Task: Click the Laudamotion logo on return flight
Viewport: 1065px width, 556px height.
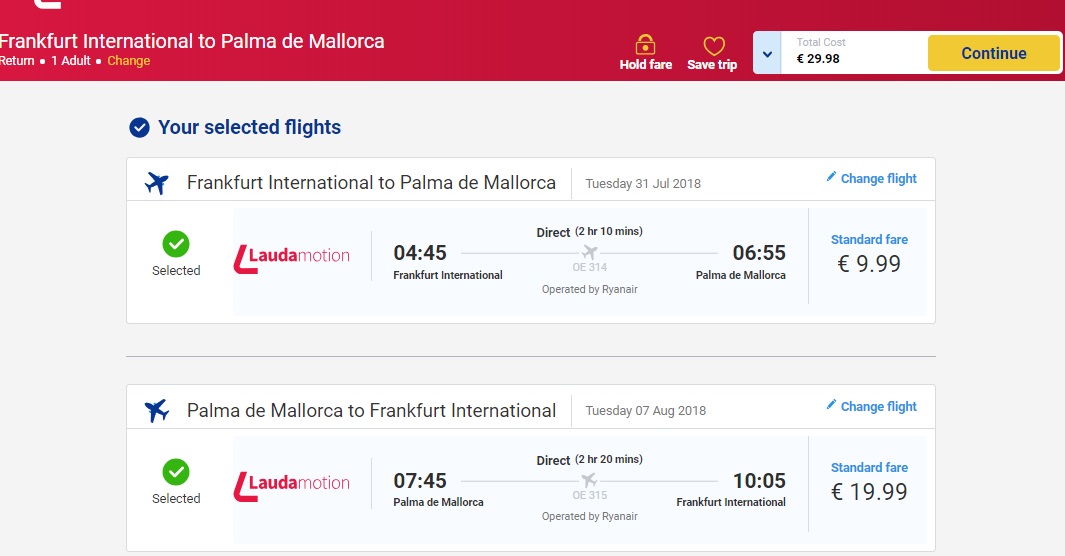Action: click(x=291, y=484)
